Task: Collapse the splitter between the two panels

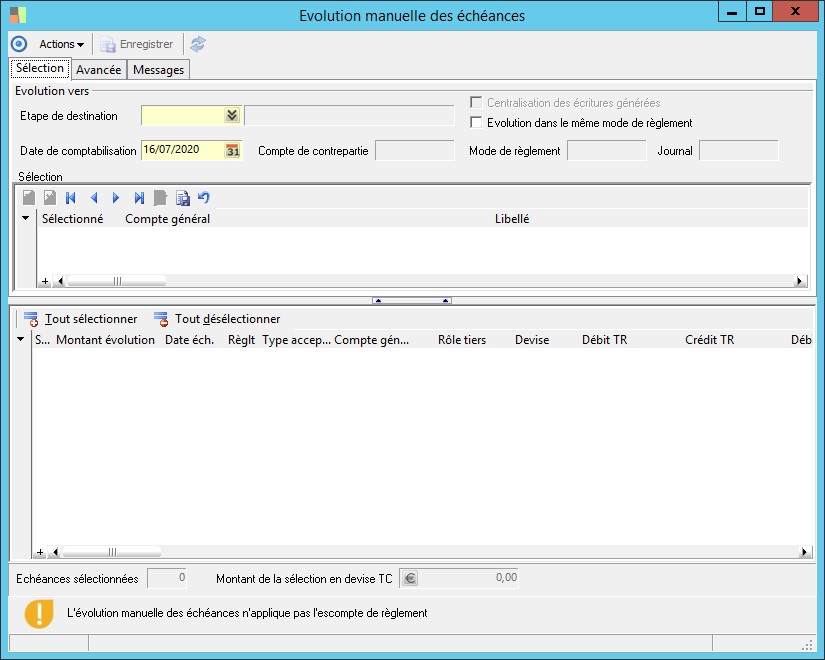Action: pyautogui.click(x=412, y=301)
